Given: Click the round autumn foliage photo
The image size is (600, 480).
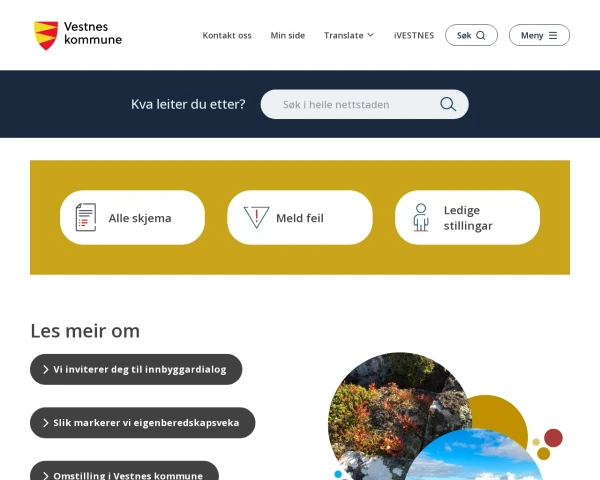Looking at the screenshot, I should (398, 413).
